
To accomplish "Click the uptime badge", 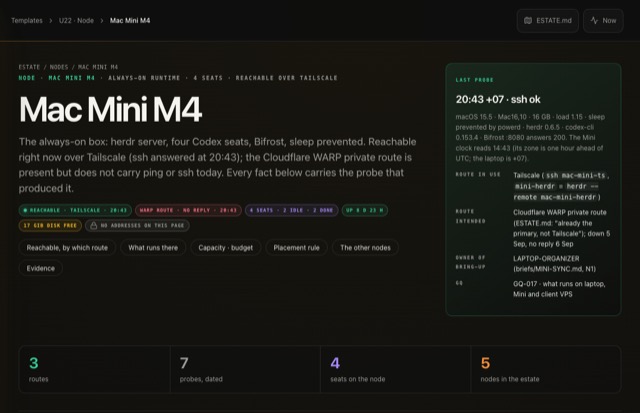I will [x=364, y=210].
